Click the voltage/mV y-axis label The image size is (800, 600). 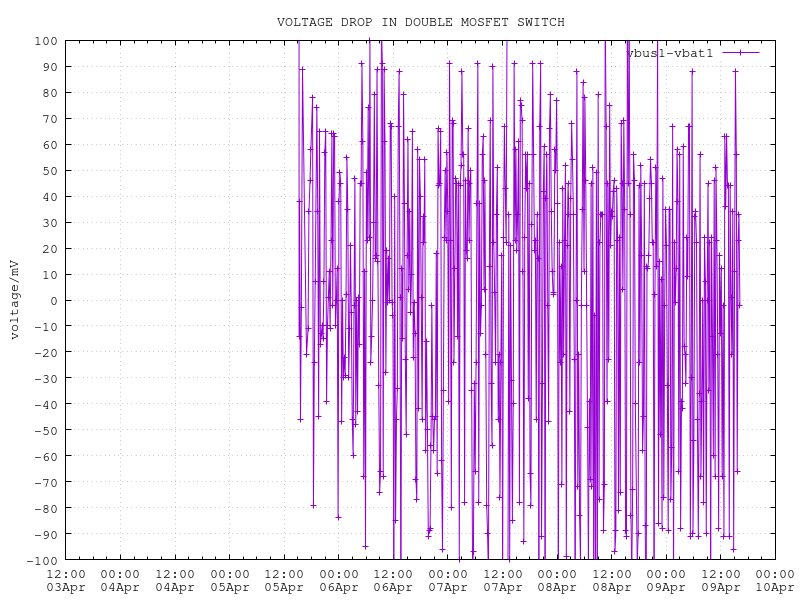click(x=15, y=299)
